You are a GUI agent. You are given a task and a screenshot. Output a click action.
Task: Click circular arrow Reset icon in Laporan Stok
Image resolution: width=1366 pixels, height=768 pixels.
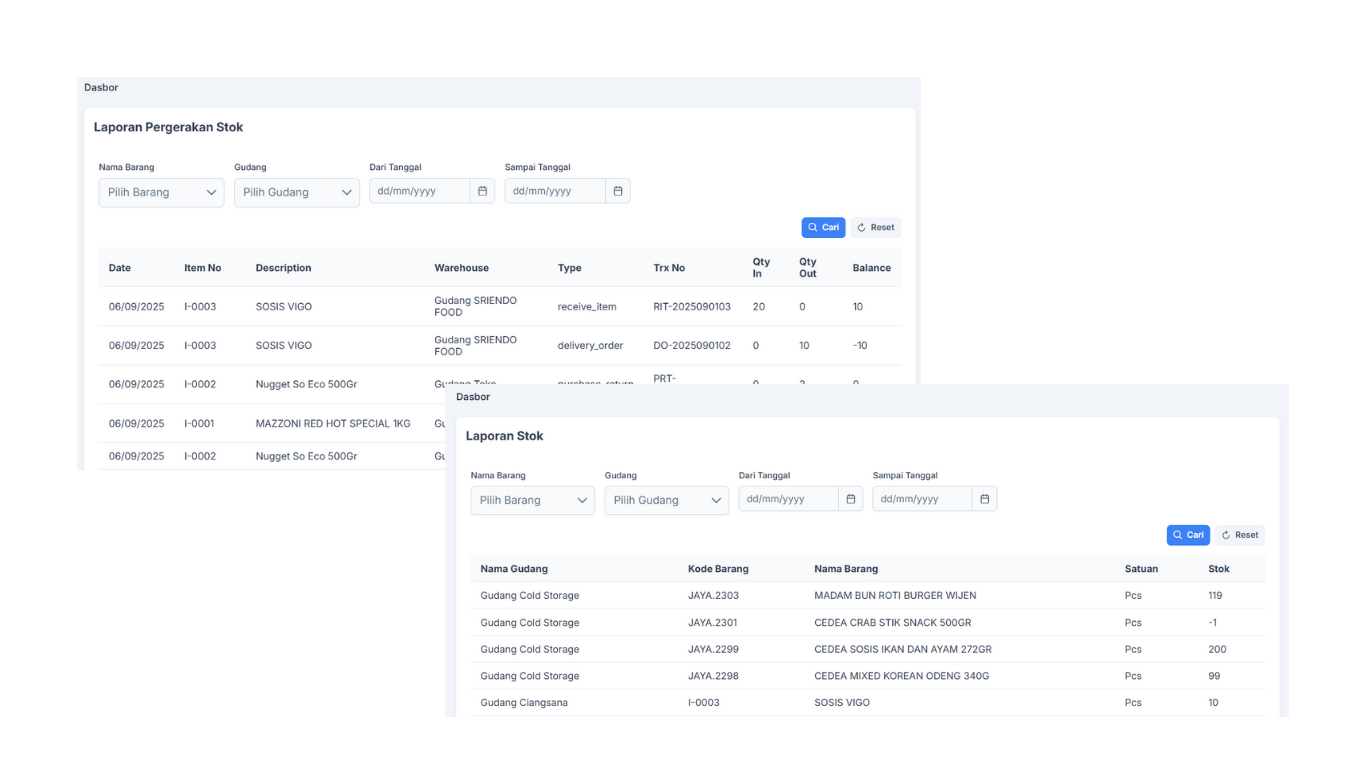click(1226, 535)
